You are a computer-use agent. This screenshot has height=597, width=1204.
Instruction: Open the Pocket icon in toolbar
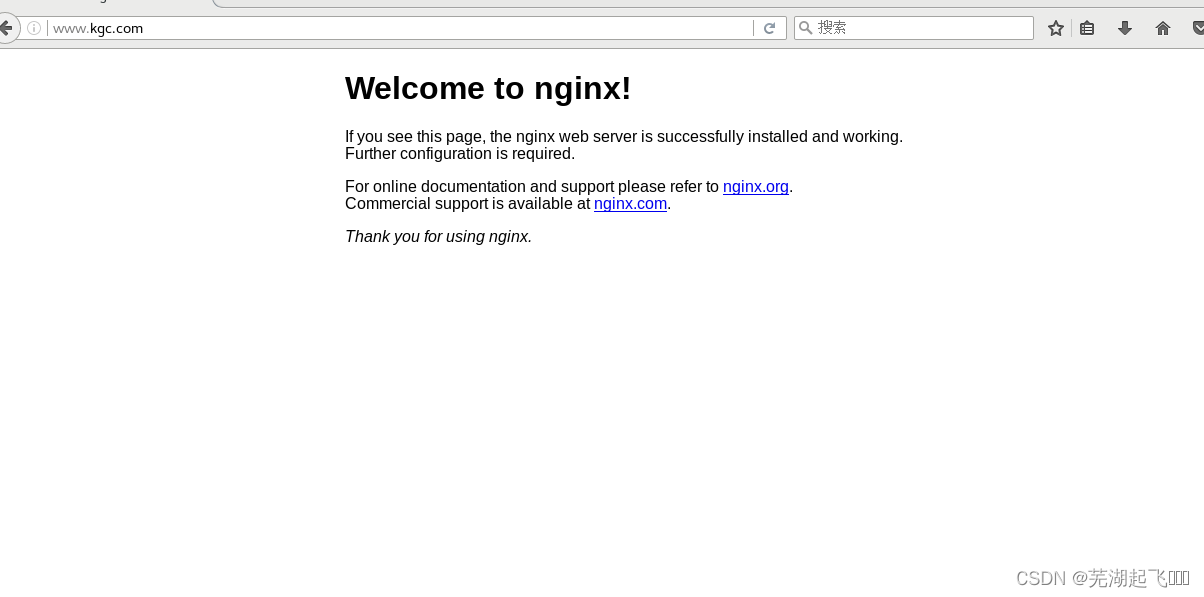coord(1198,28)
